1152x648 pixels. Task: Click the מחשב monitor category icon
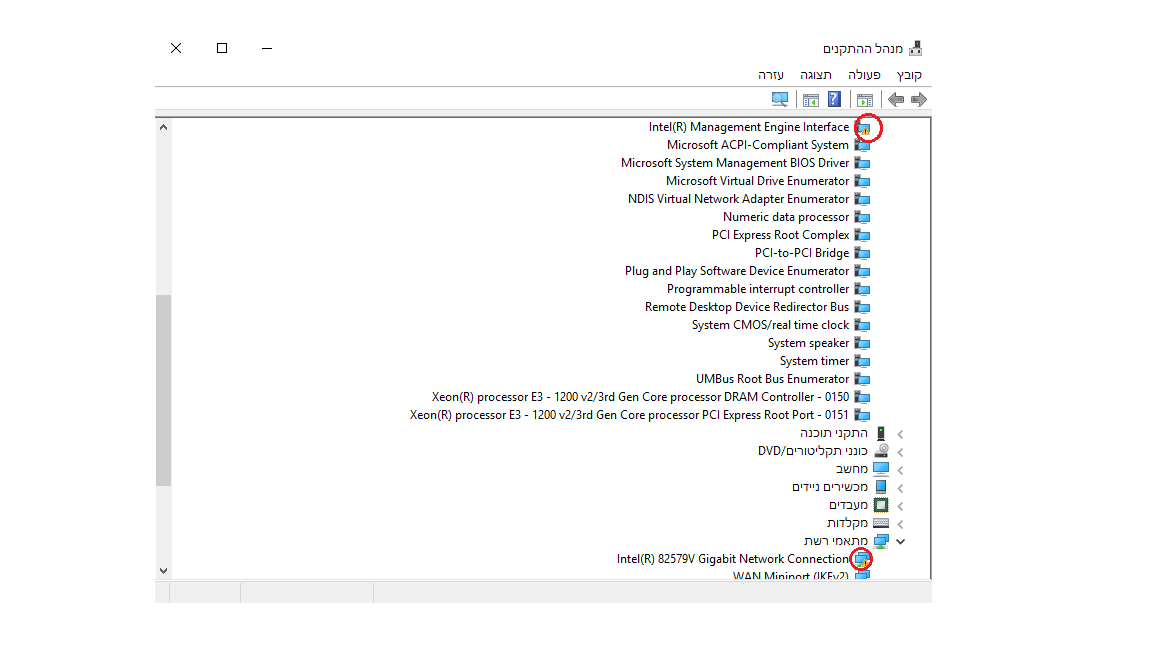[881, 469]
